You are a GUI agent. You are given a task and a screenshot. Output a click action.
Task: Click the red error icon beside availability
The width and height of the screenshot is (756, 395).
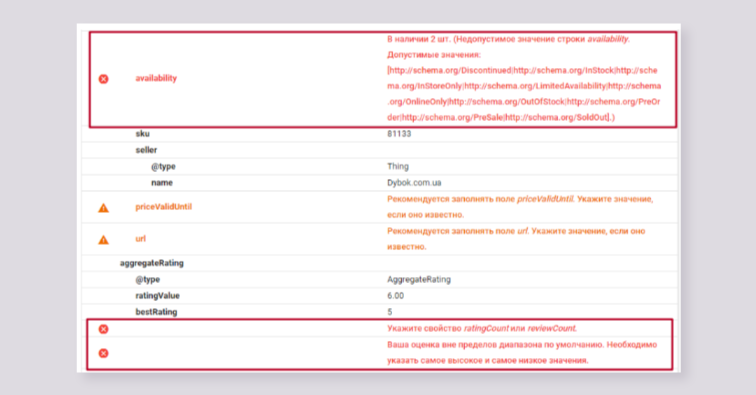pos(103,79)
